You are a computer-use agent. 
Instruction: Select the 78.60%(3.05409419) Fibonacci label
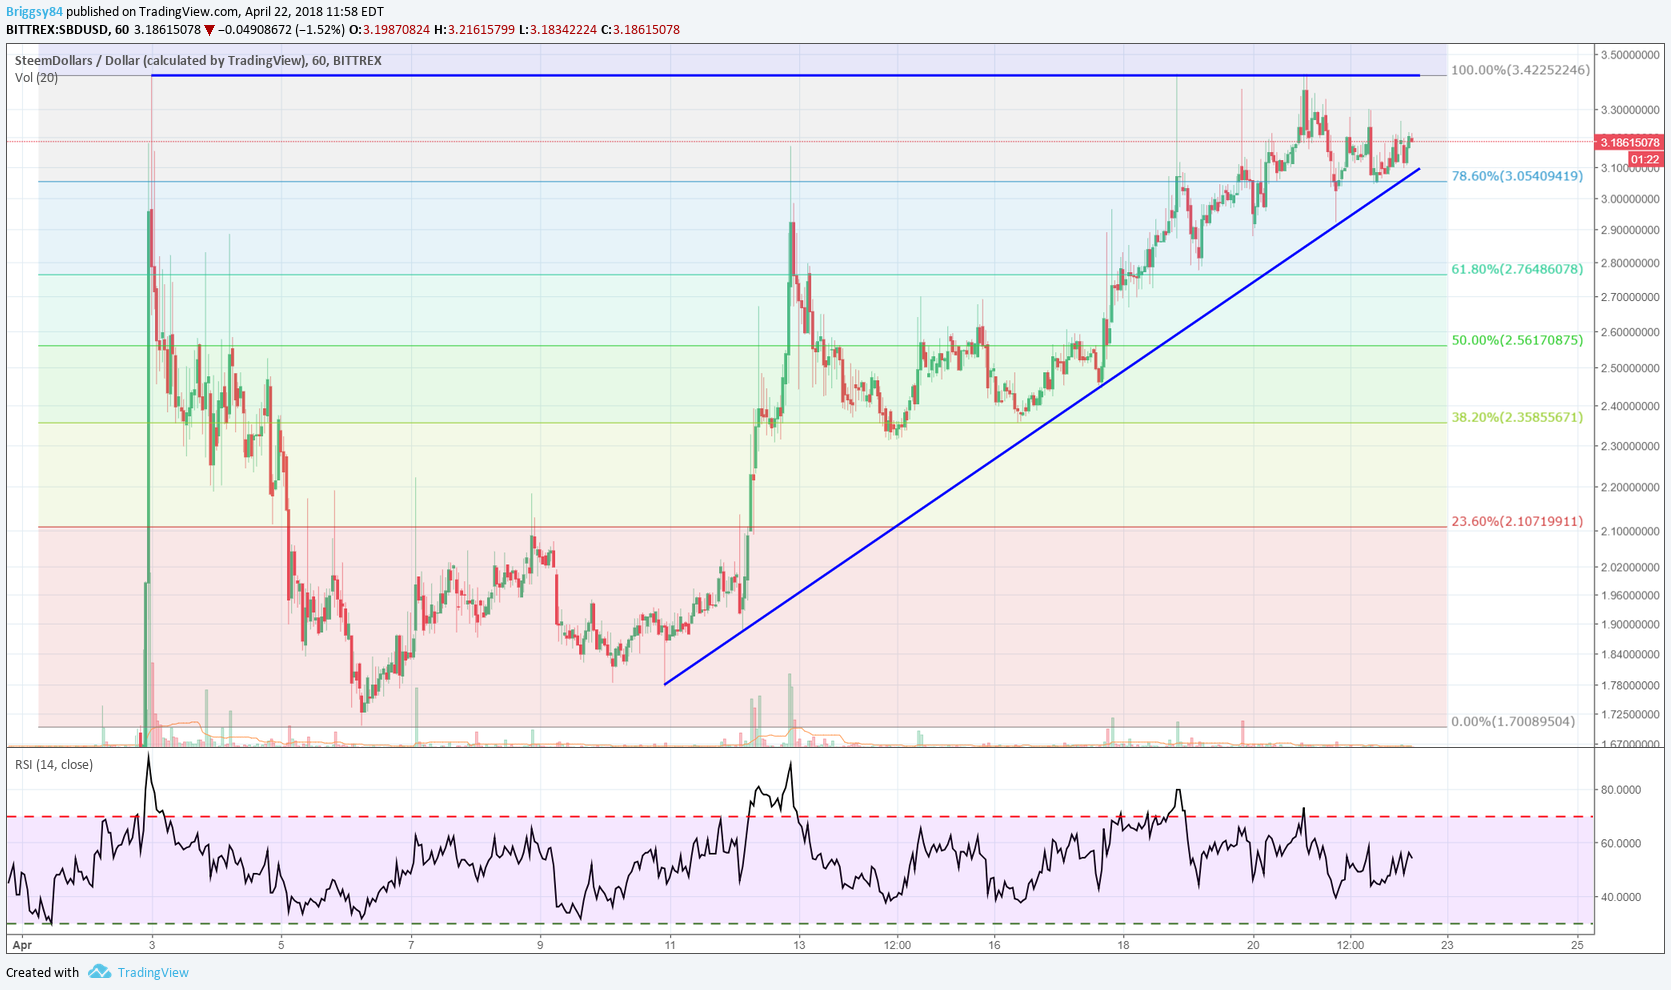click(x=1517, y=176)
